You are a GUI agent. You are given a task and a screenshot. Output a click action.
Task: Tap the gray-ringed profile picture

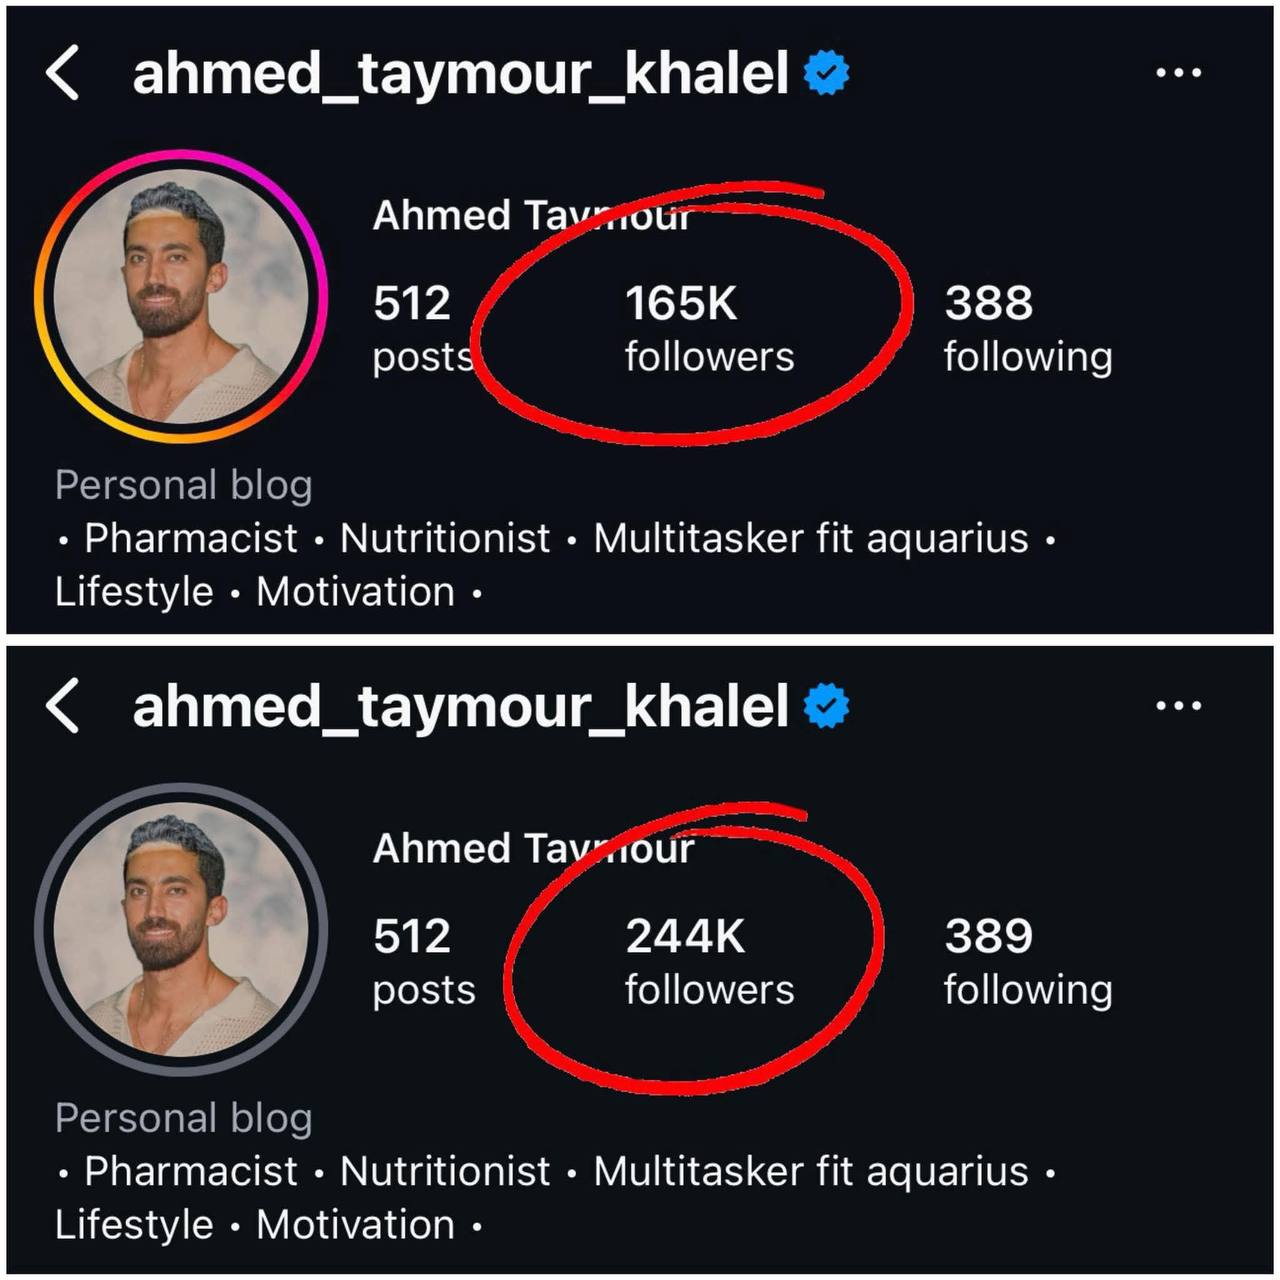pyautogui.click(x=181, y=929)
